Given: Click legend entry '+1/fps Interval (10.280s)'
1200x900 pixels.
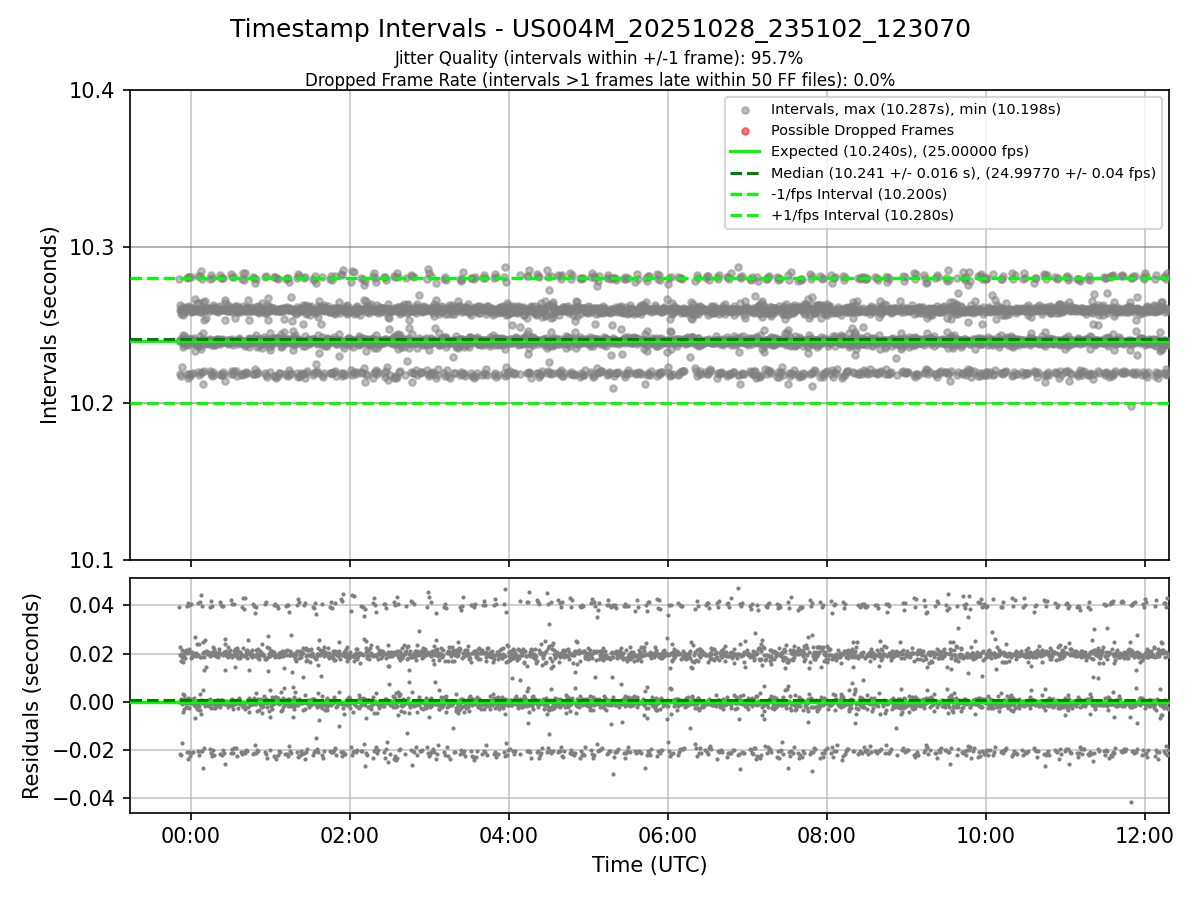Looking at the screenshot, I should tap(862, 215).
